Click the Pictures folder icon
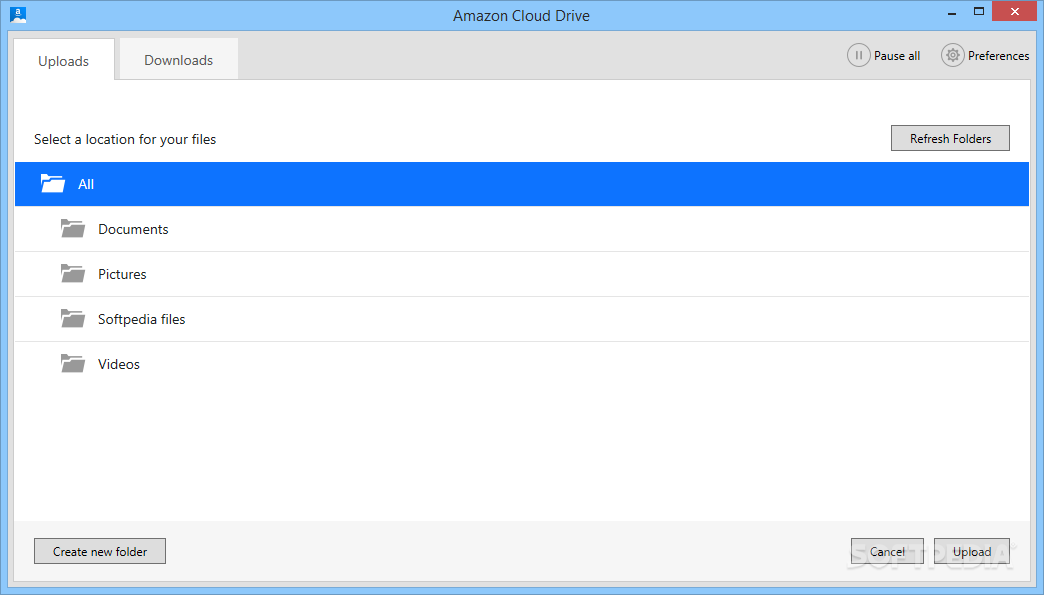This screenshot has height=595, width=1044. coord(73,274)
